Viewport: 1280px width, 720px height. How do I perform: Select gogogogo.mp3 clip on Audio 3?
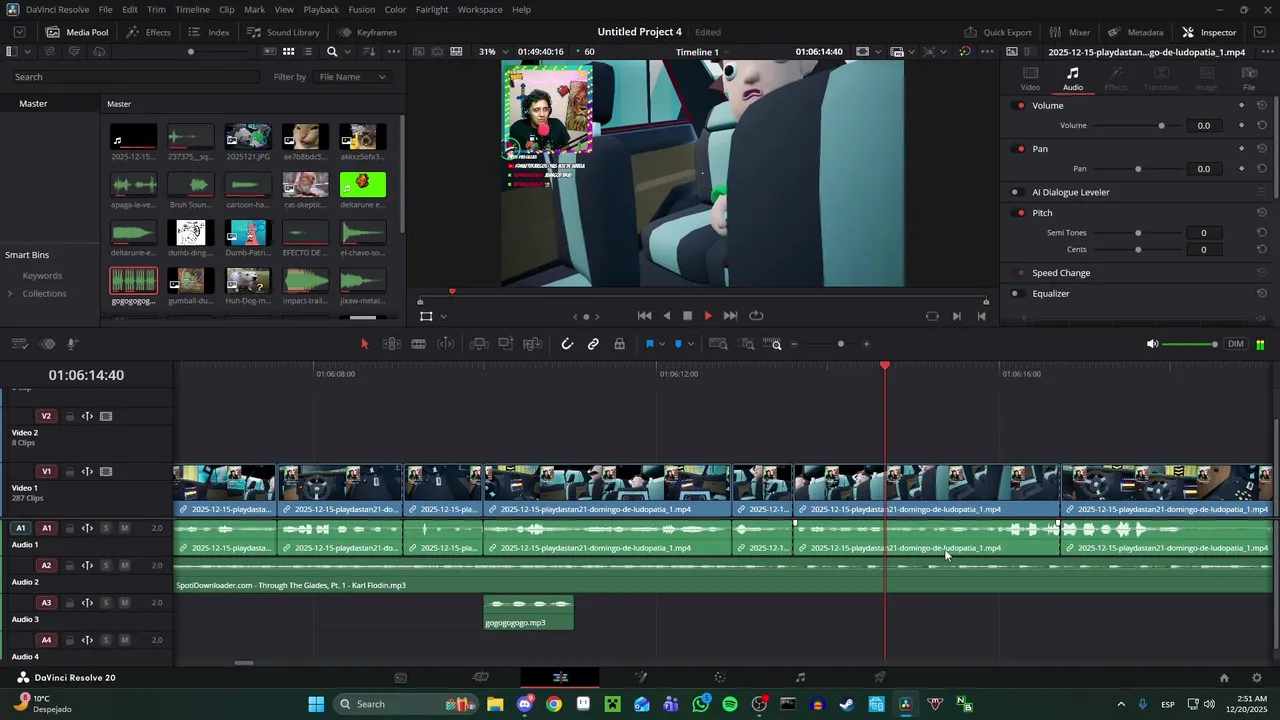pos(529,613)
